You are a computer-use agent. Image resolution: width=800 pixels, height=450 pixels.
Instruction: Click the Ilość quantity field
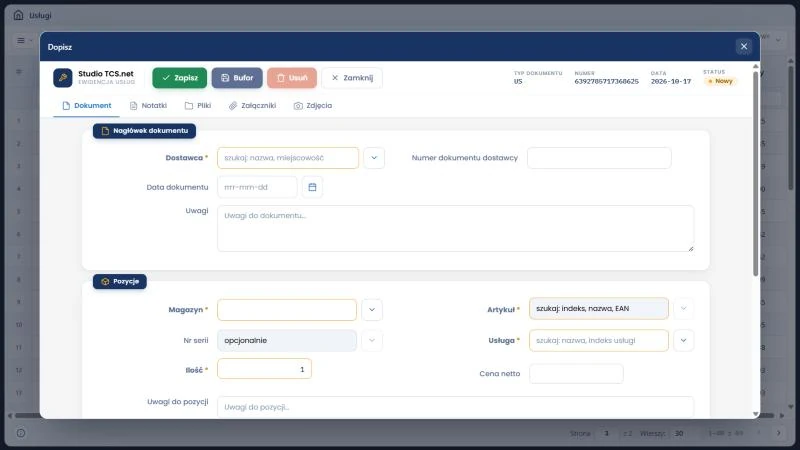264,369
